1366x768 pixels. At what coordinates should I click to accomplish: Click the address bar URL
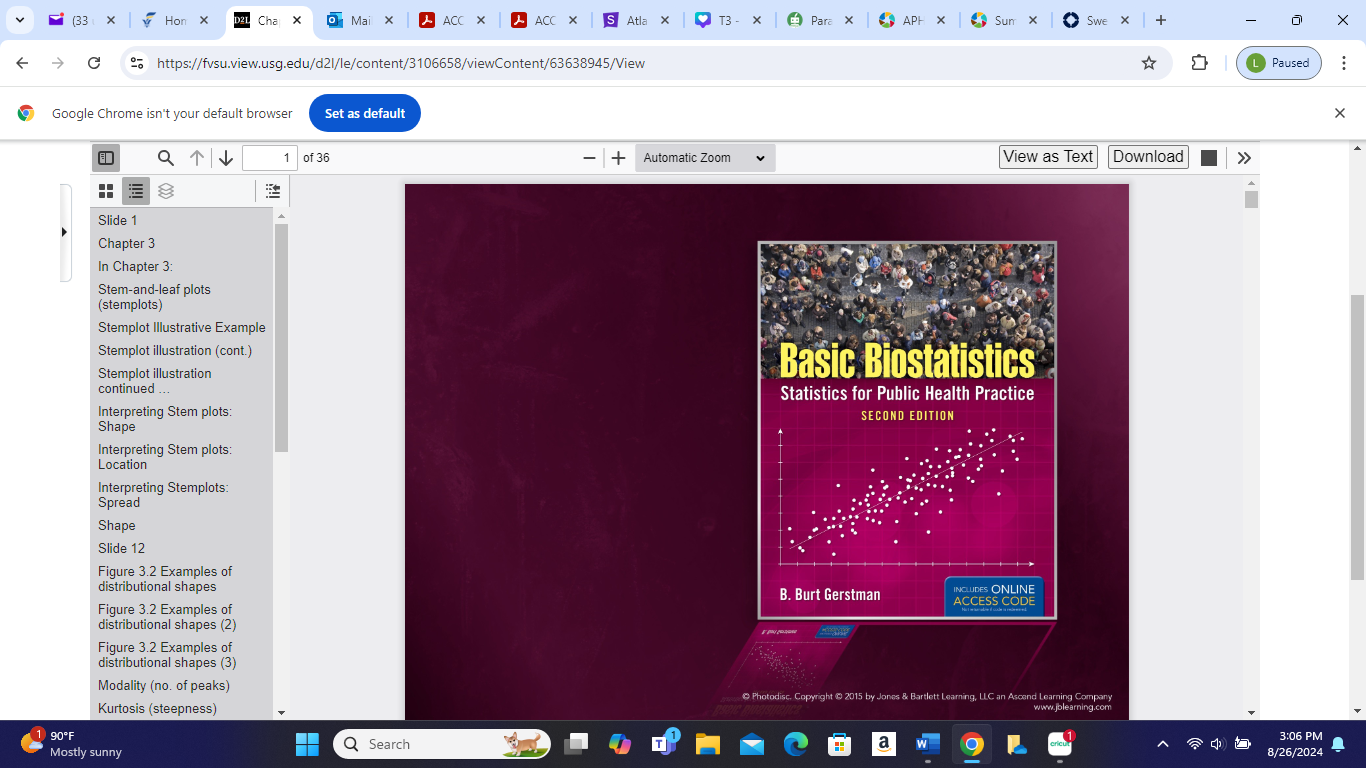[x=401, y=63]
